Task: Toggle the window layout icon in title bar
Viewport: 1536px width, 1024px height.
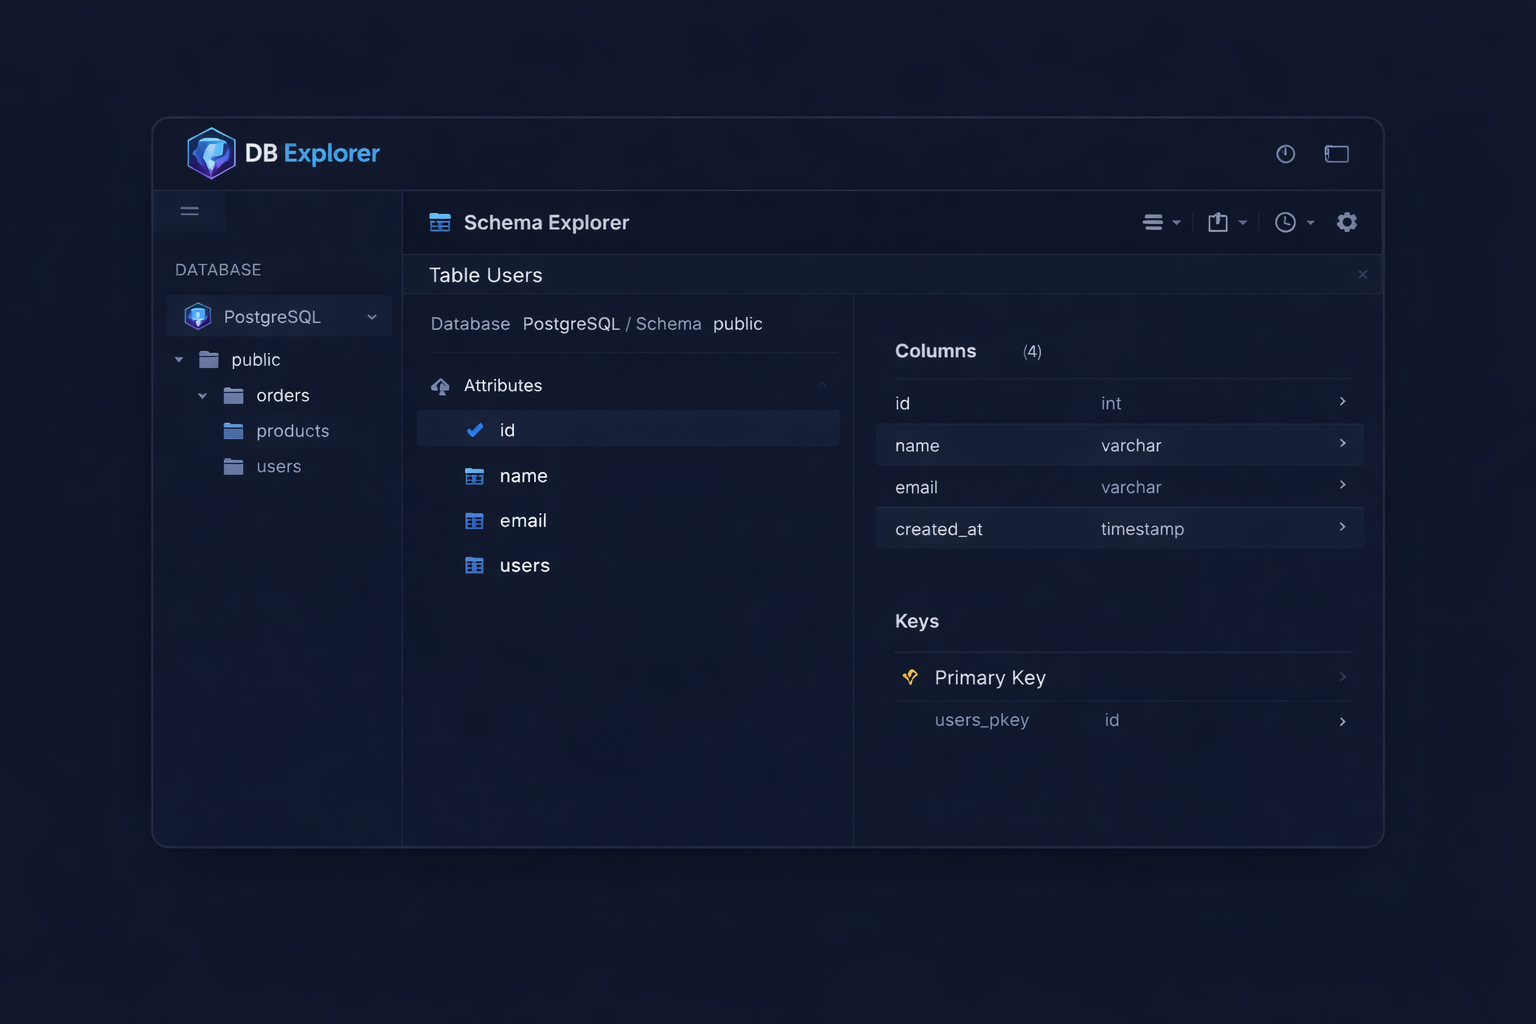Action: point(1337,153)
